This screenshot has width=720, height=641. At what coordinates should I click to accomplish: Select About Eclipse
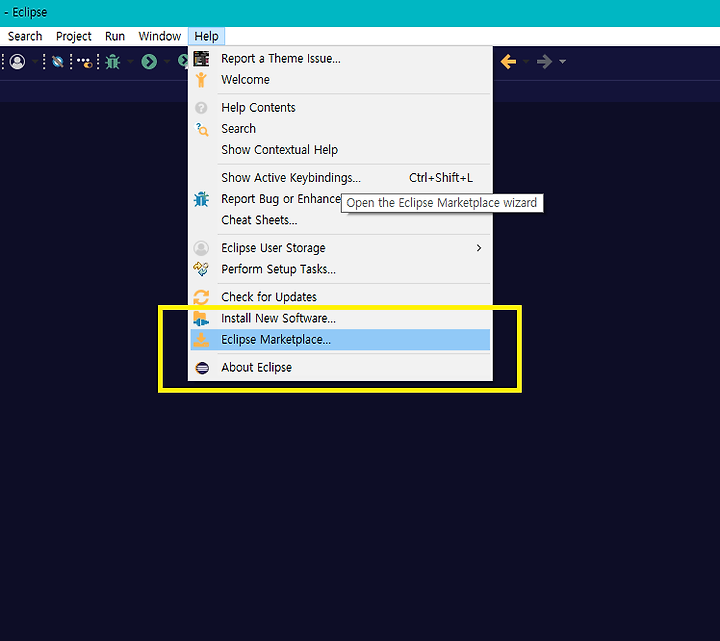tap(340, 367)
